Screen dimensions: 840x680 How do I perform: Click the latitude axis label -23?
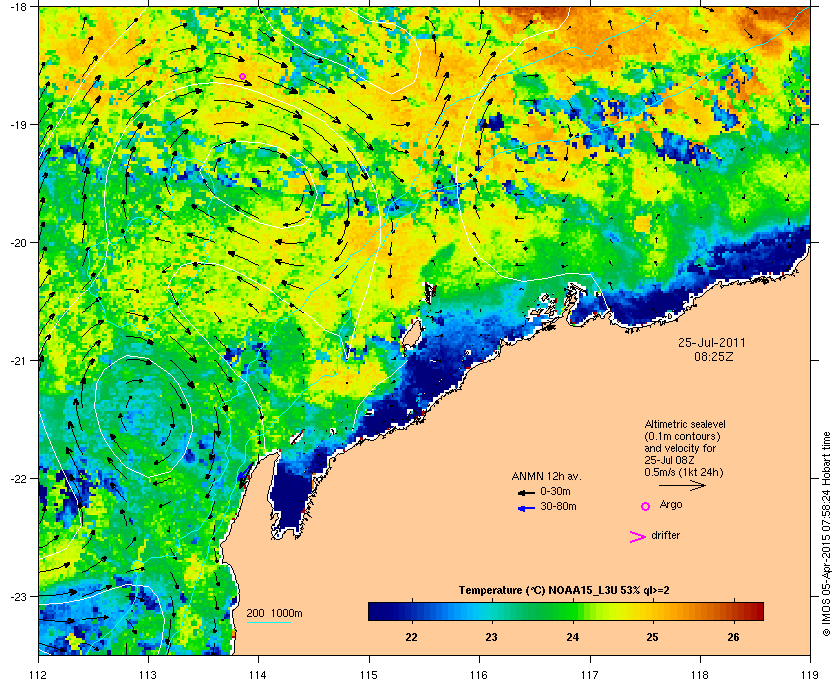18,596
